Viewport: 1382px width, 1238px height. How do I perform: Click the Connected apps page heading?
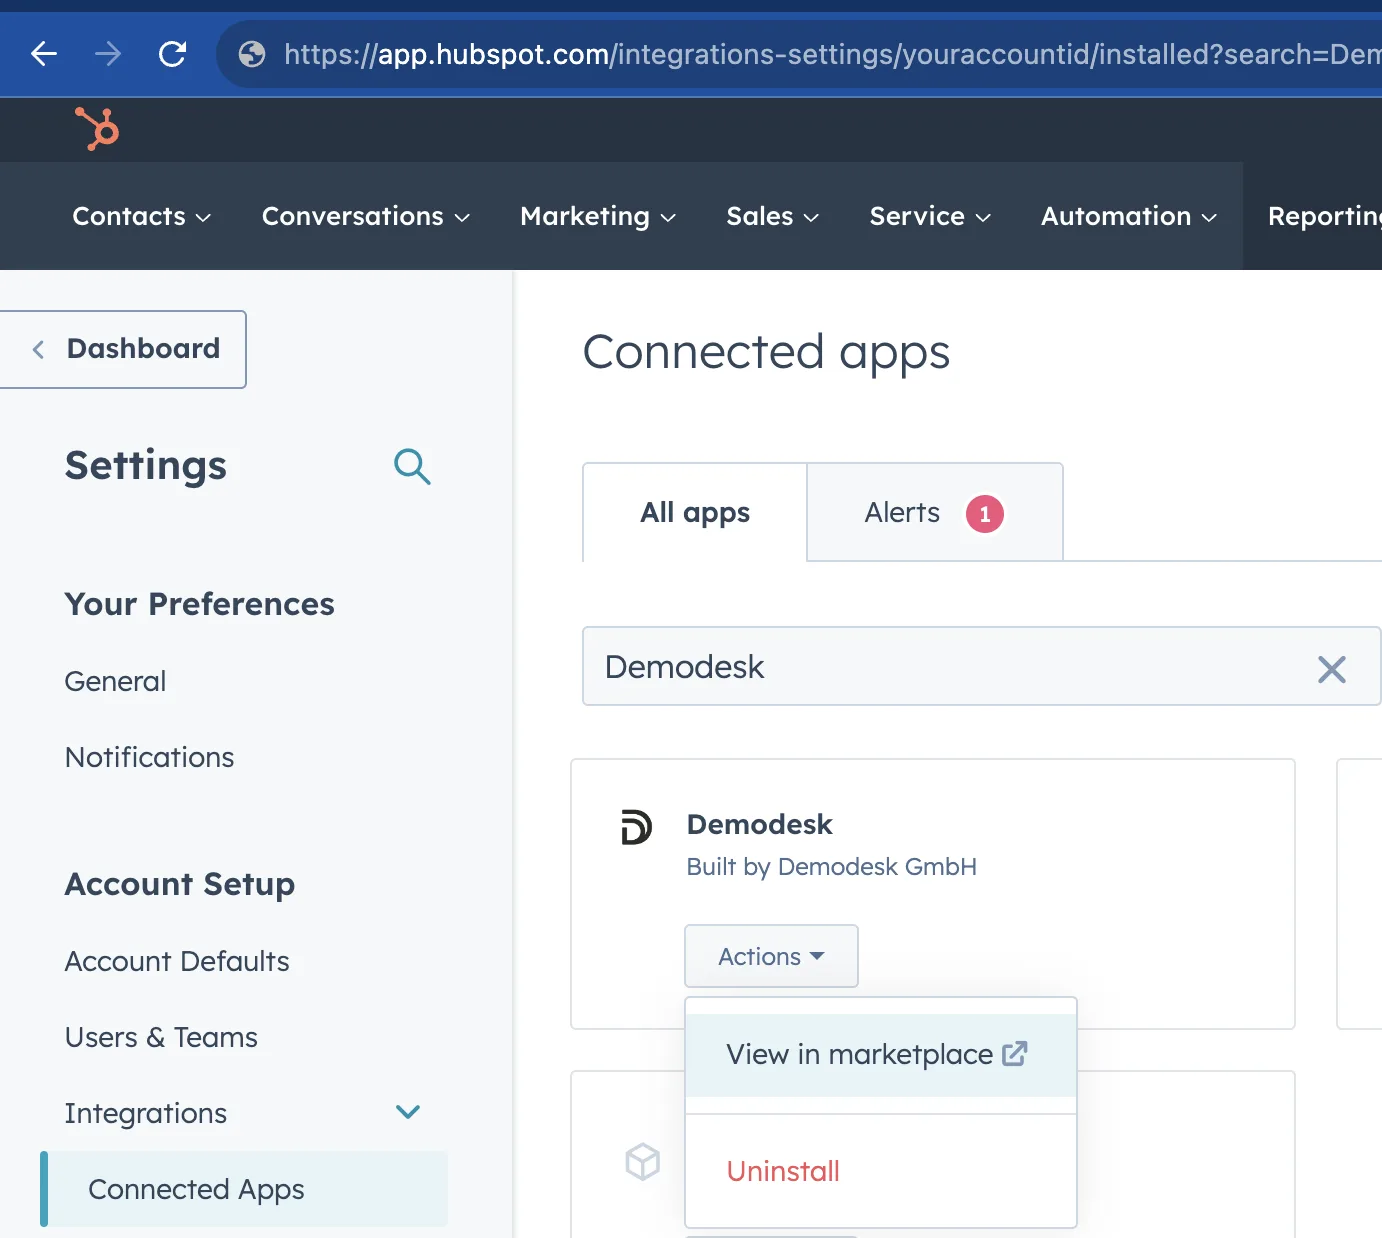point(766,352)
